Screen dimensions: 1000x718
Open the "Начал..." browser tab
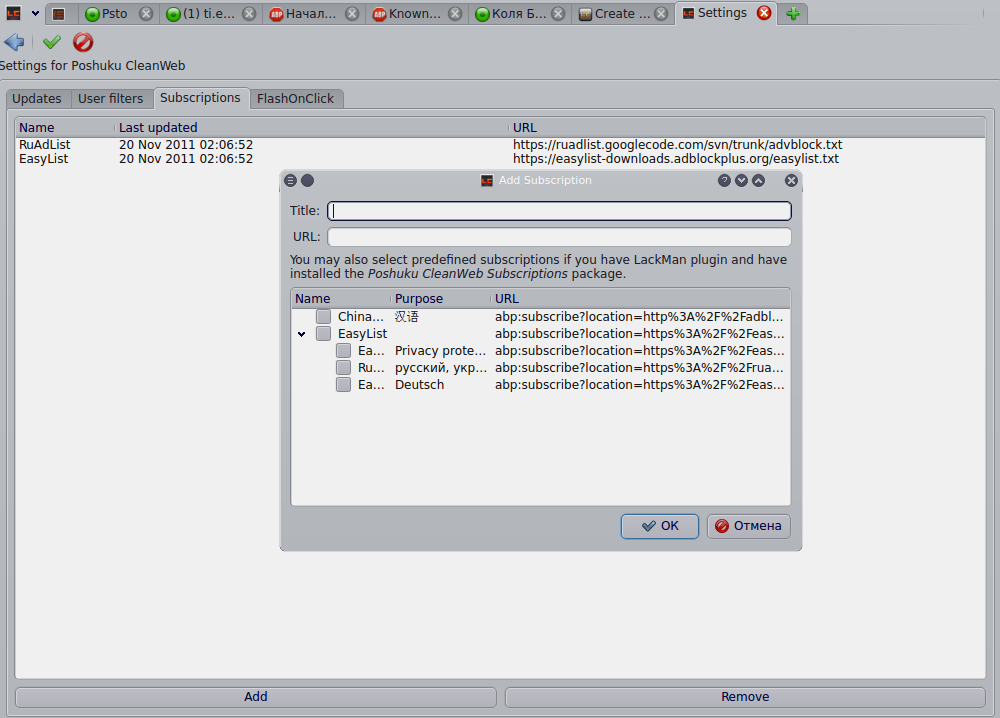(304, 13)
